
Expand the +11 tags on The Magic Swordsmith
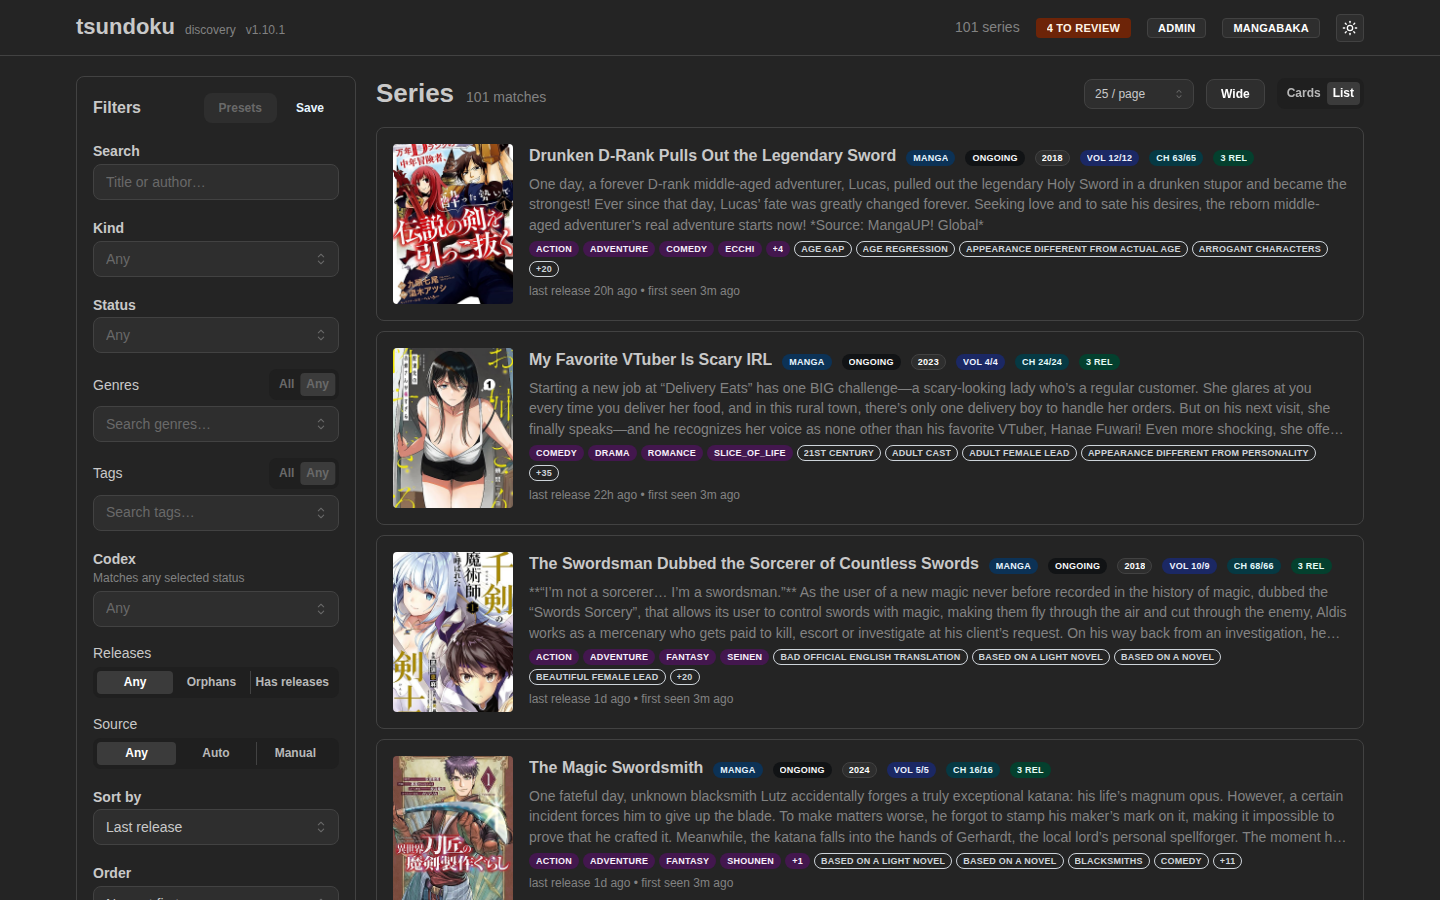pos(1228,861)
